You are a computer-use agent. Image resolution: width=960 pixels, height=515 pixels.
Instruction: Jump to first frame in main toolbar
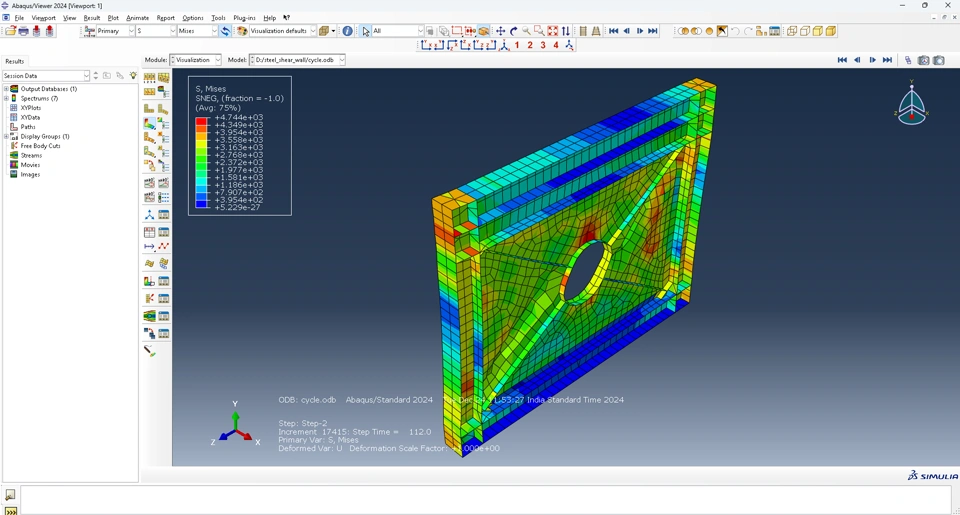coord(613,31)
